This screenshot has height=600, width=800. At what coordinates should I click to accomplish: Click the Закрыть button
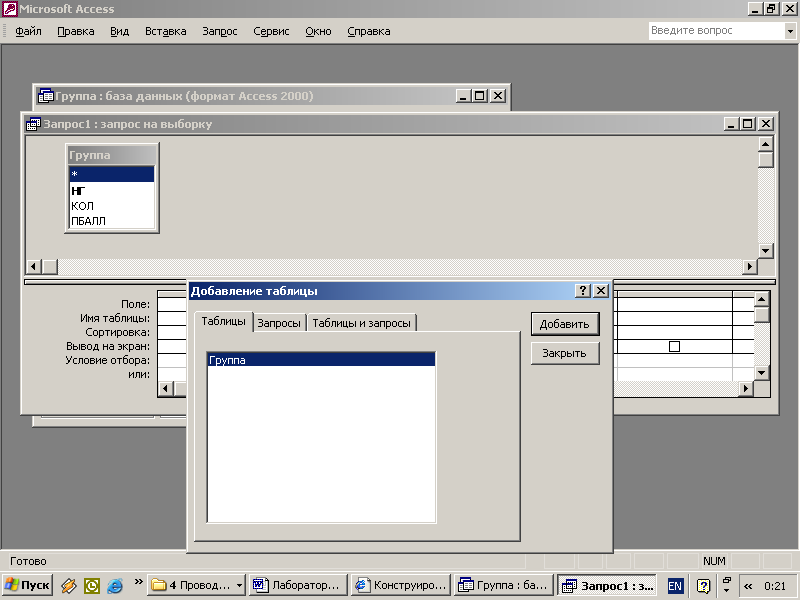coord(565,353)
